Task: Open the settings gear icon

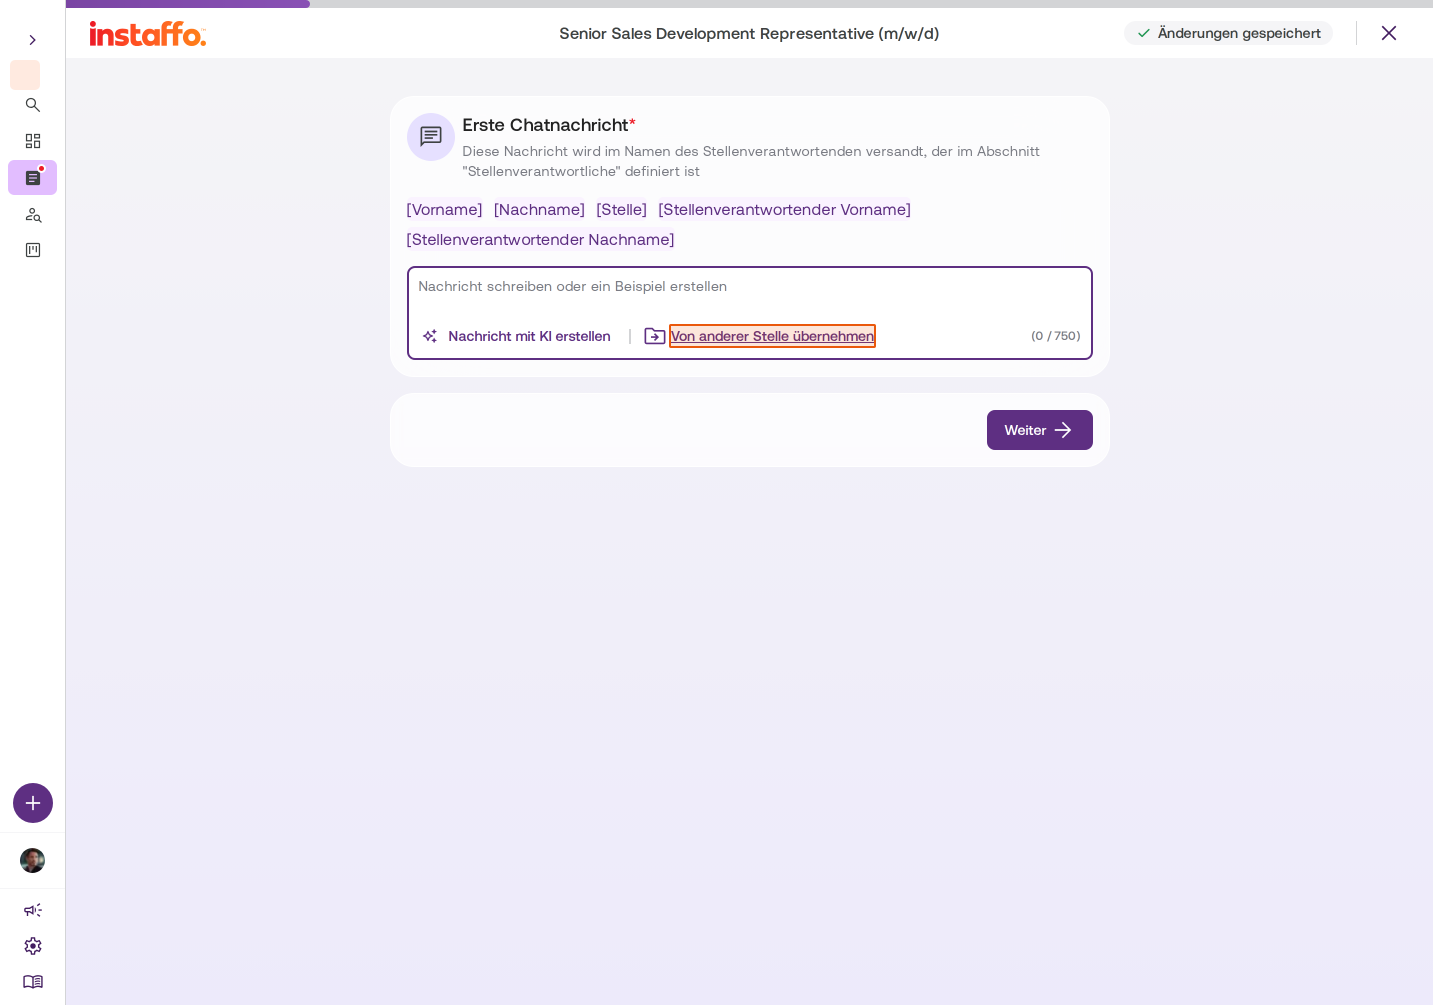Action: tap(33, 946)
